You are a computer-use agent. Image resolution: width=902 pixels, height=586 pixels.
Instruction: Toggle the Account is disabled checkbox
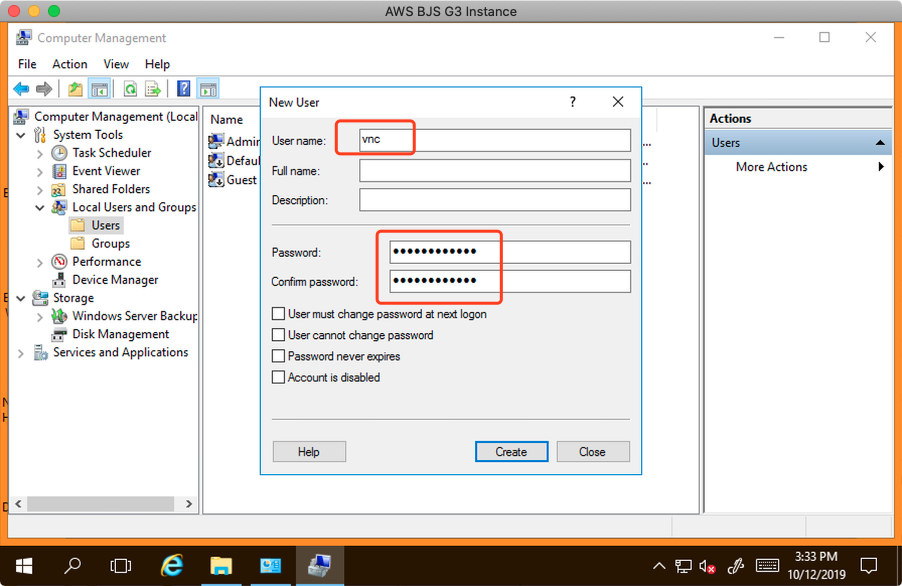tap(279, 377)
